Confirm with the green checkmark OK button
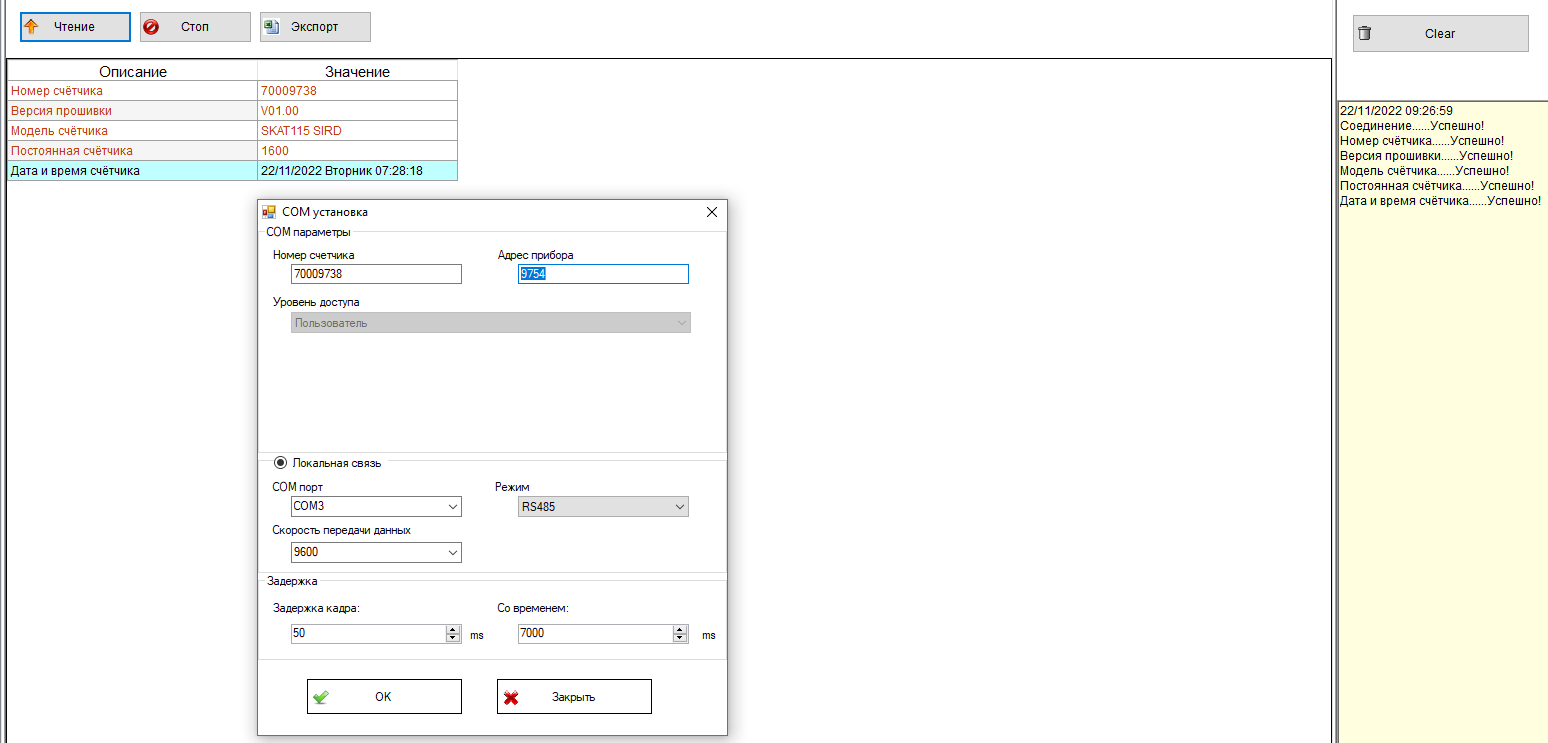This screenshot has height=743, width=1548. point(384,697)
